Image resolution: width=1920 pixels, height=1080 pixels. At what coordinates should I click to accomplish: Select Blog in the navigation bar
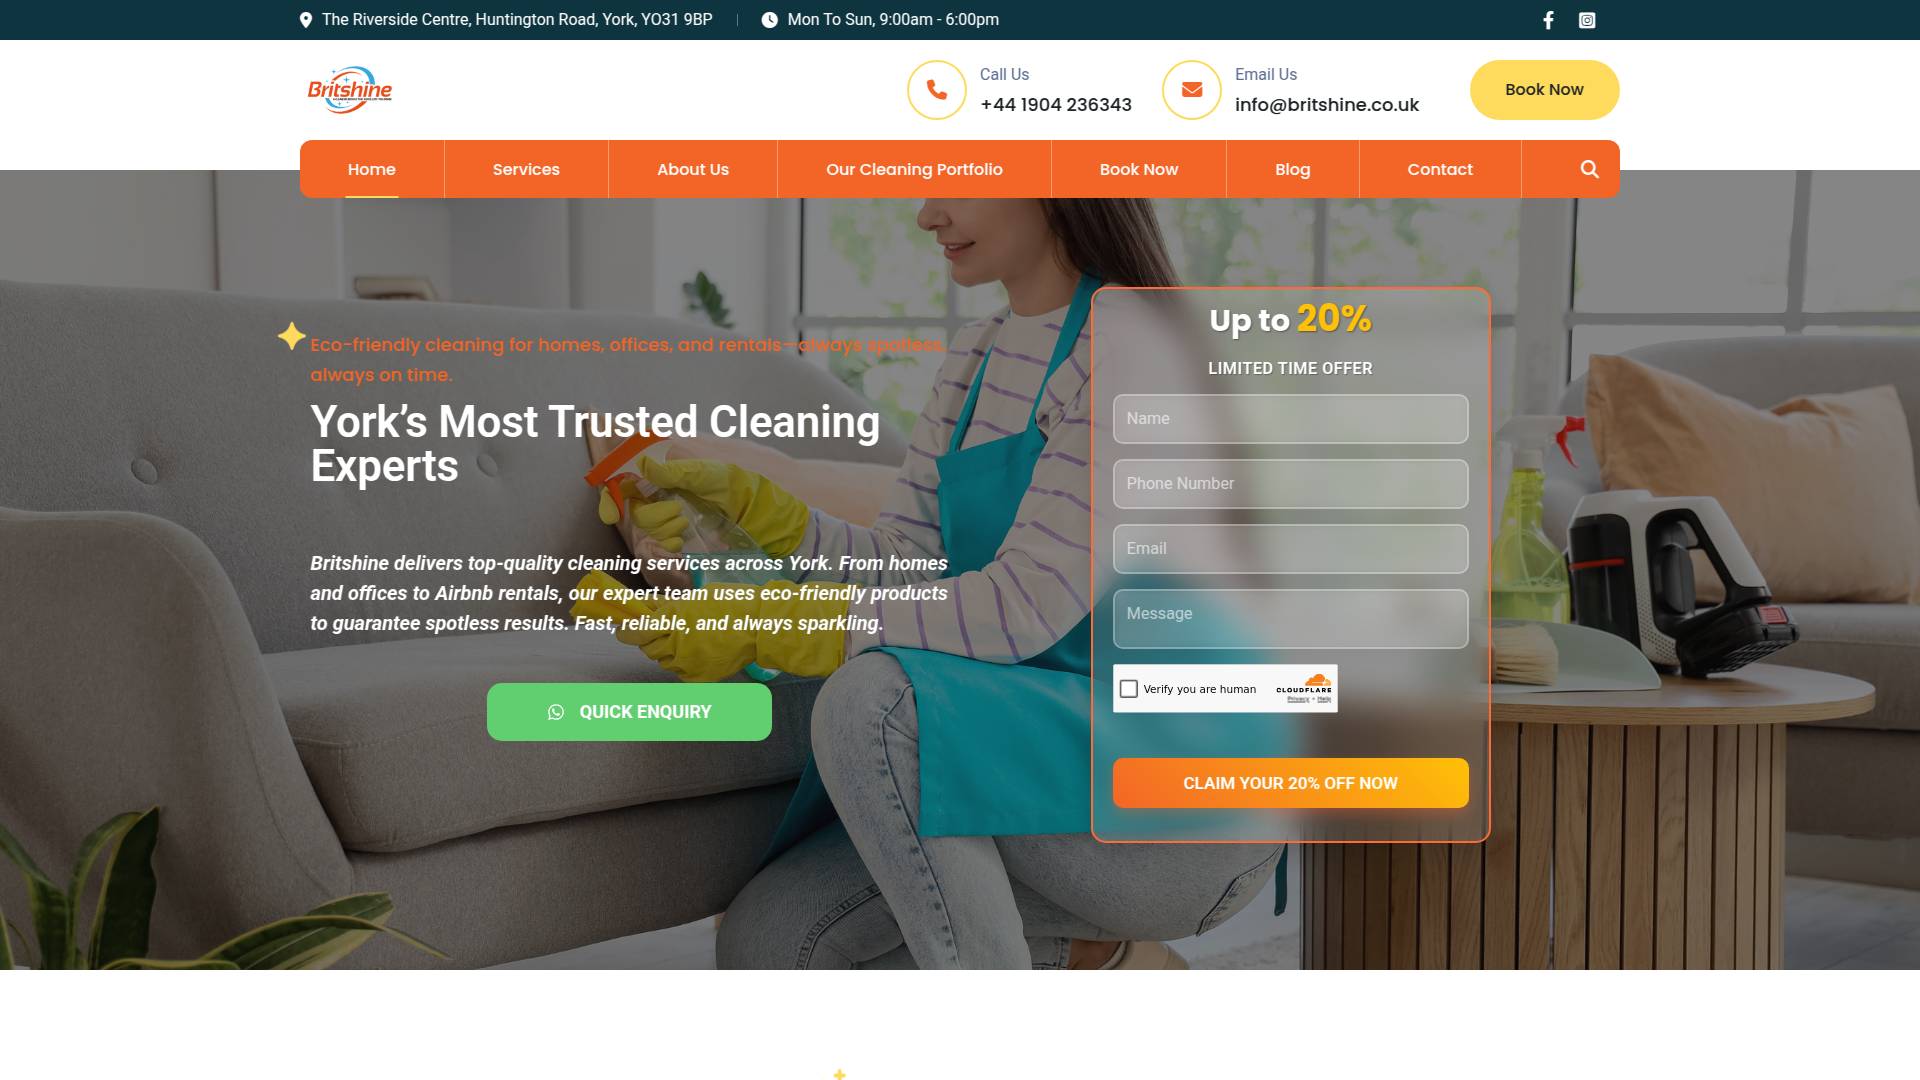pos(1292,169)
